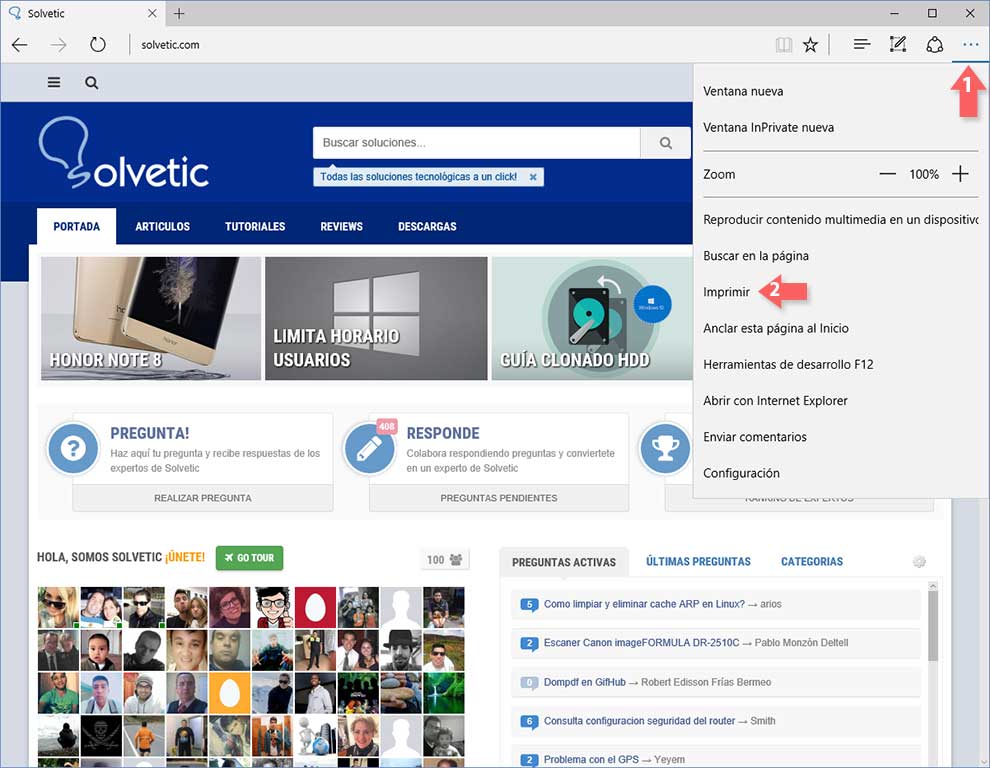
Task: Switch to CATEGORIAS tab
Action: 812,561
